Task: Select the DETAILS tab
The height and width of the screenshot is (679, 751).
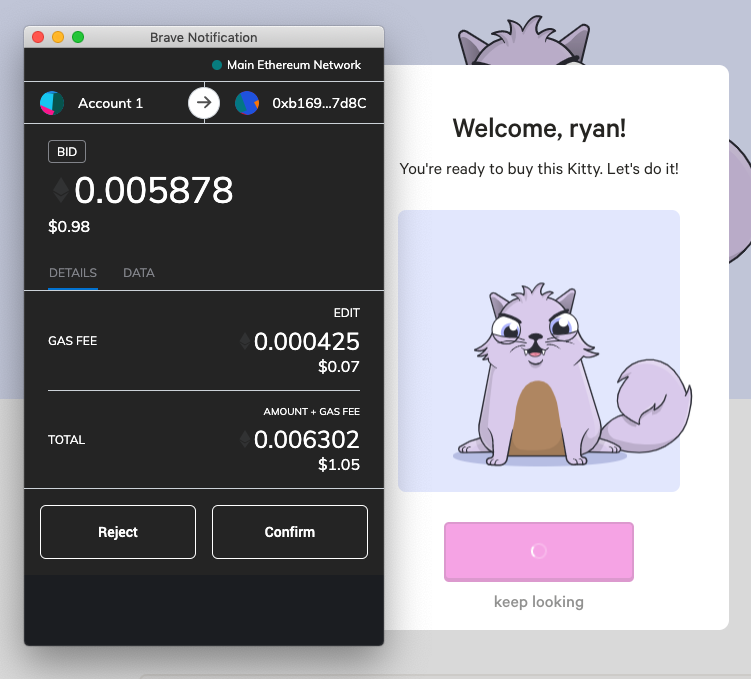Action: pos(73,273)
